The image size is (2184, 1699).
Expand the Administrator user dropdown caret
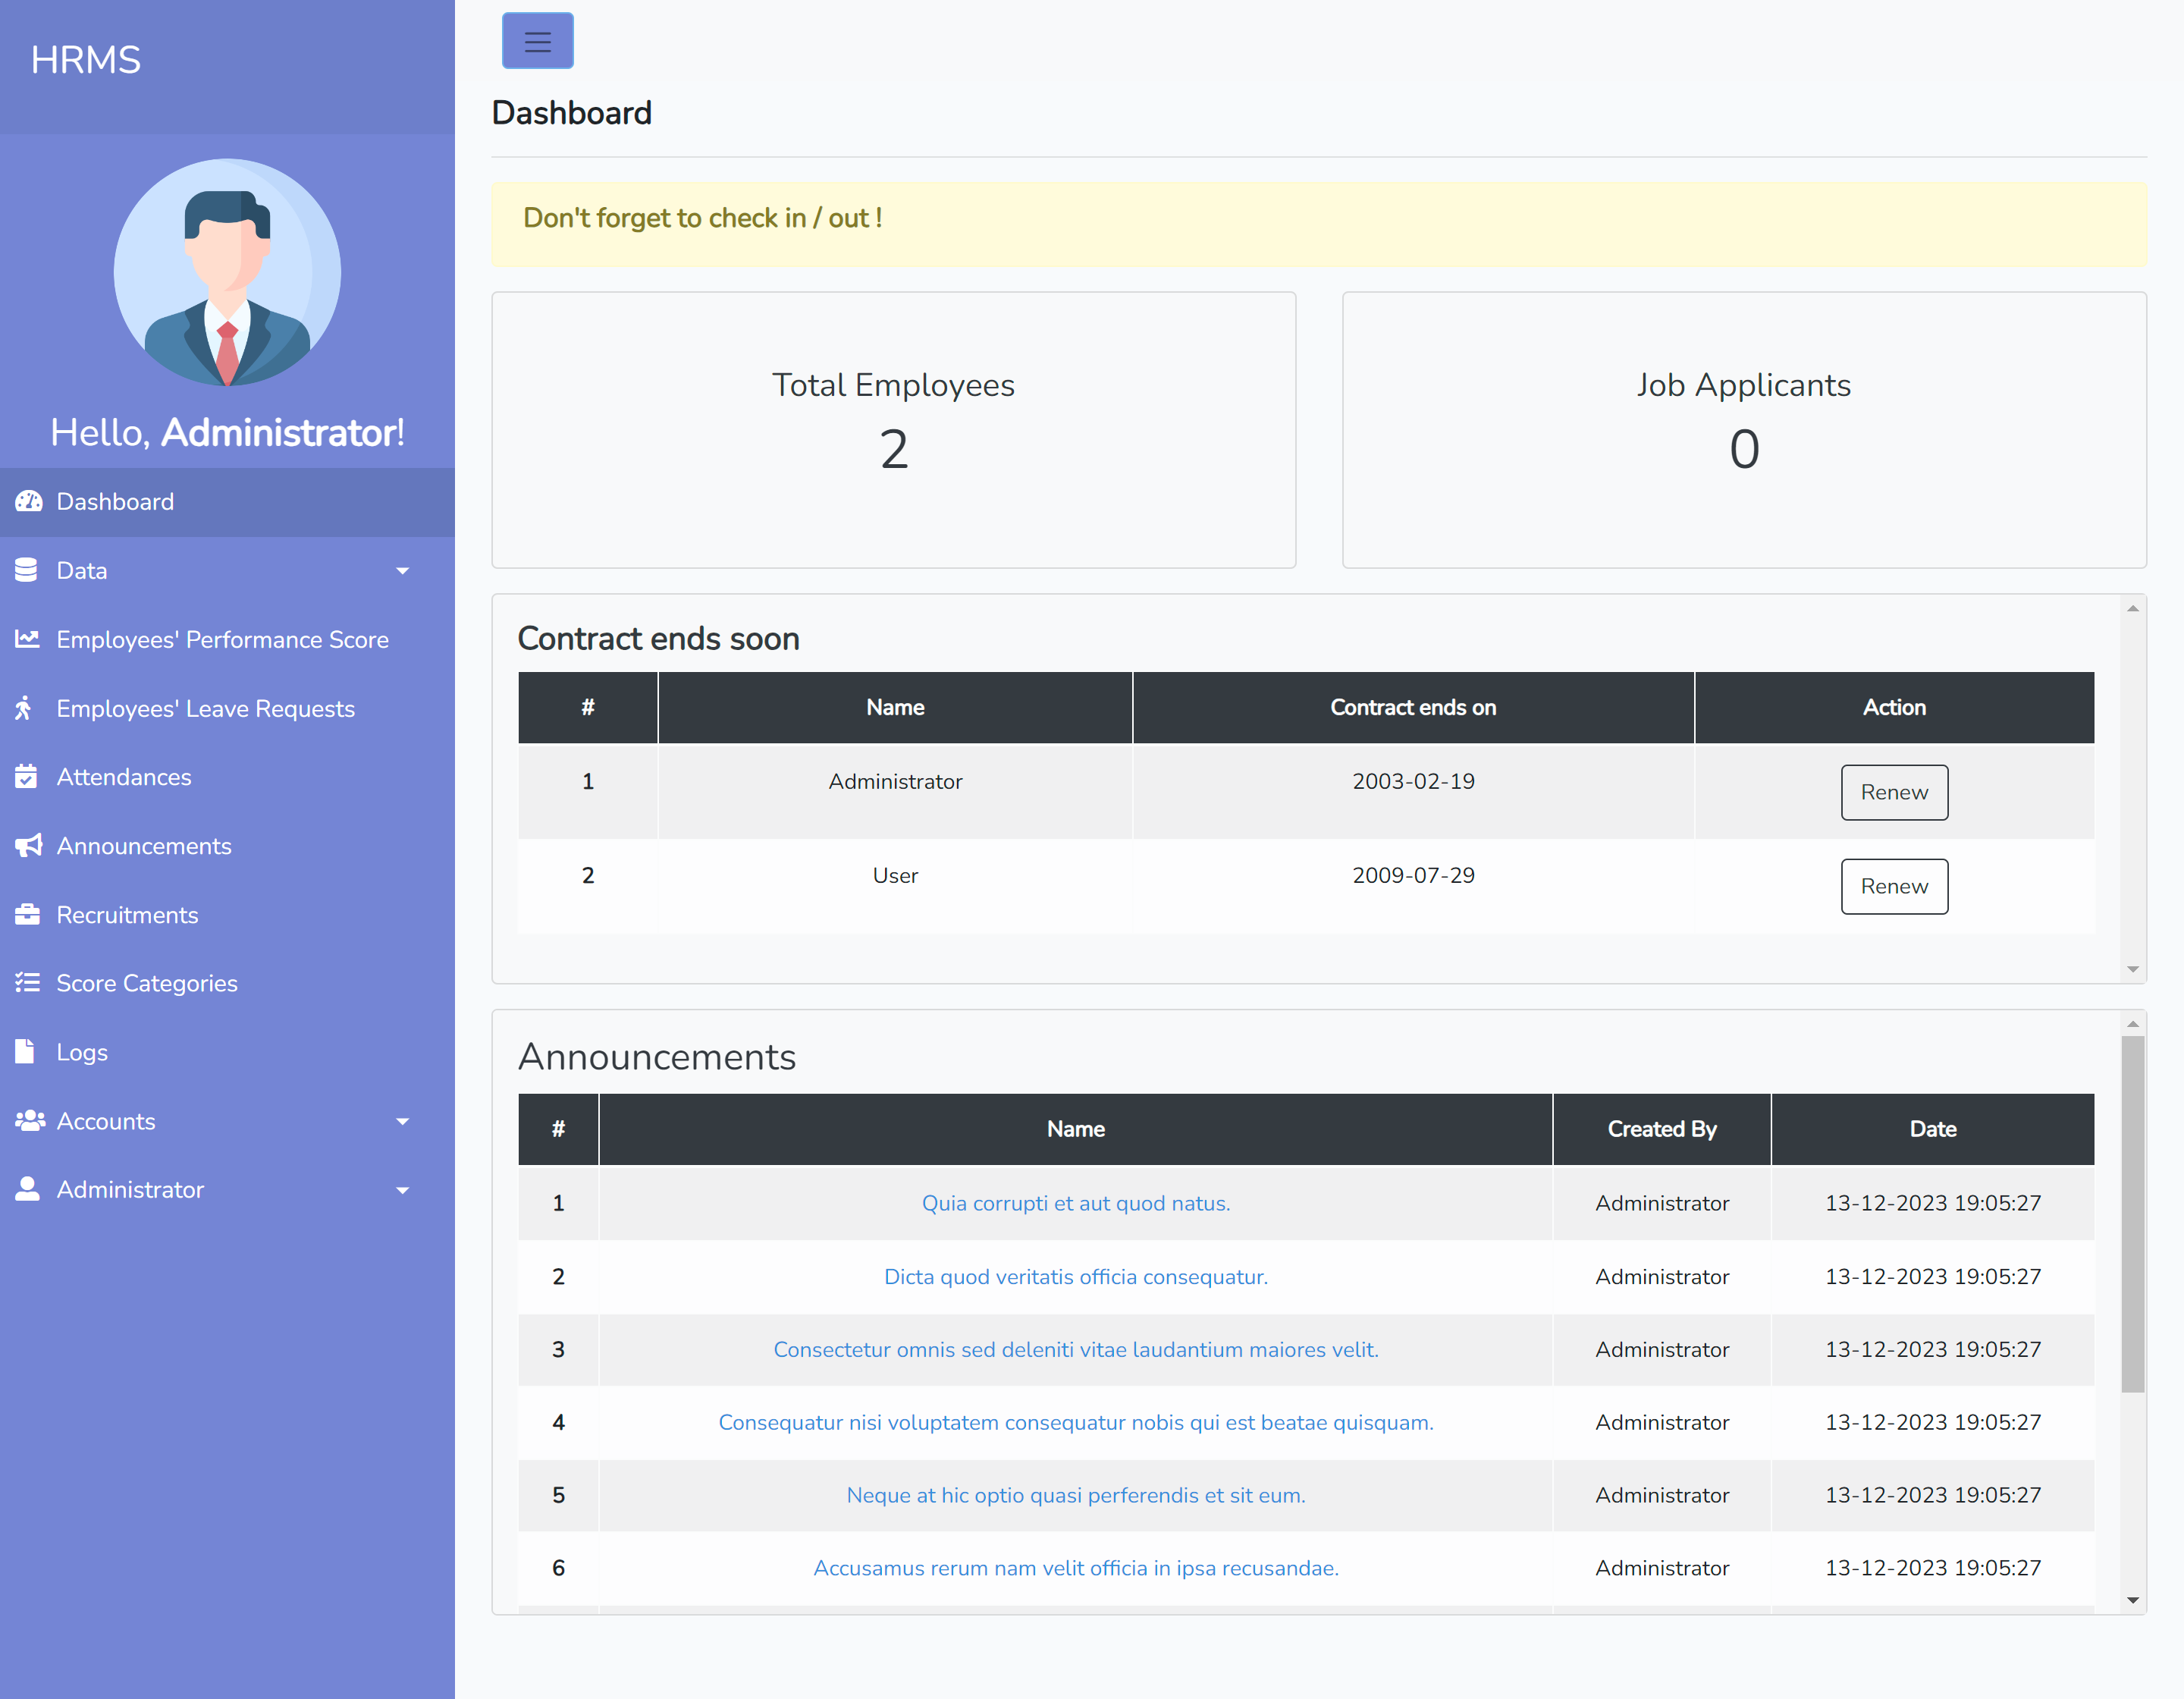point(402,1190)
